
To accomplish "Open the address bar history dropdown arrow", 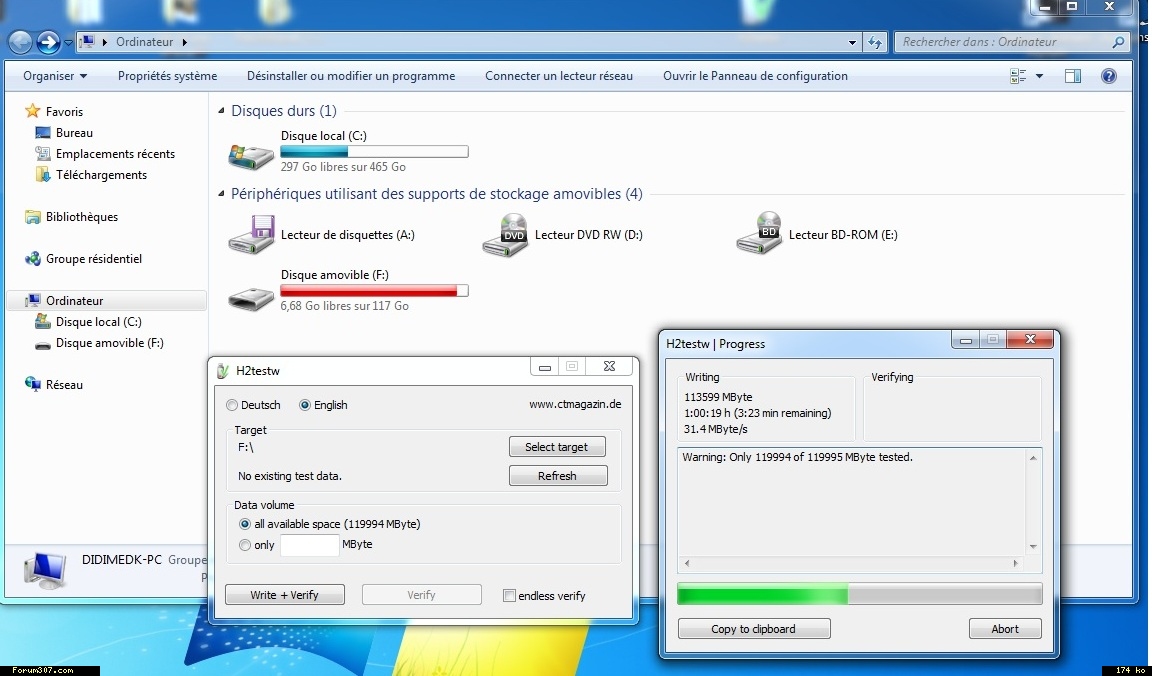I will (852, 43).
